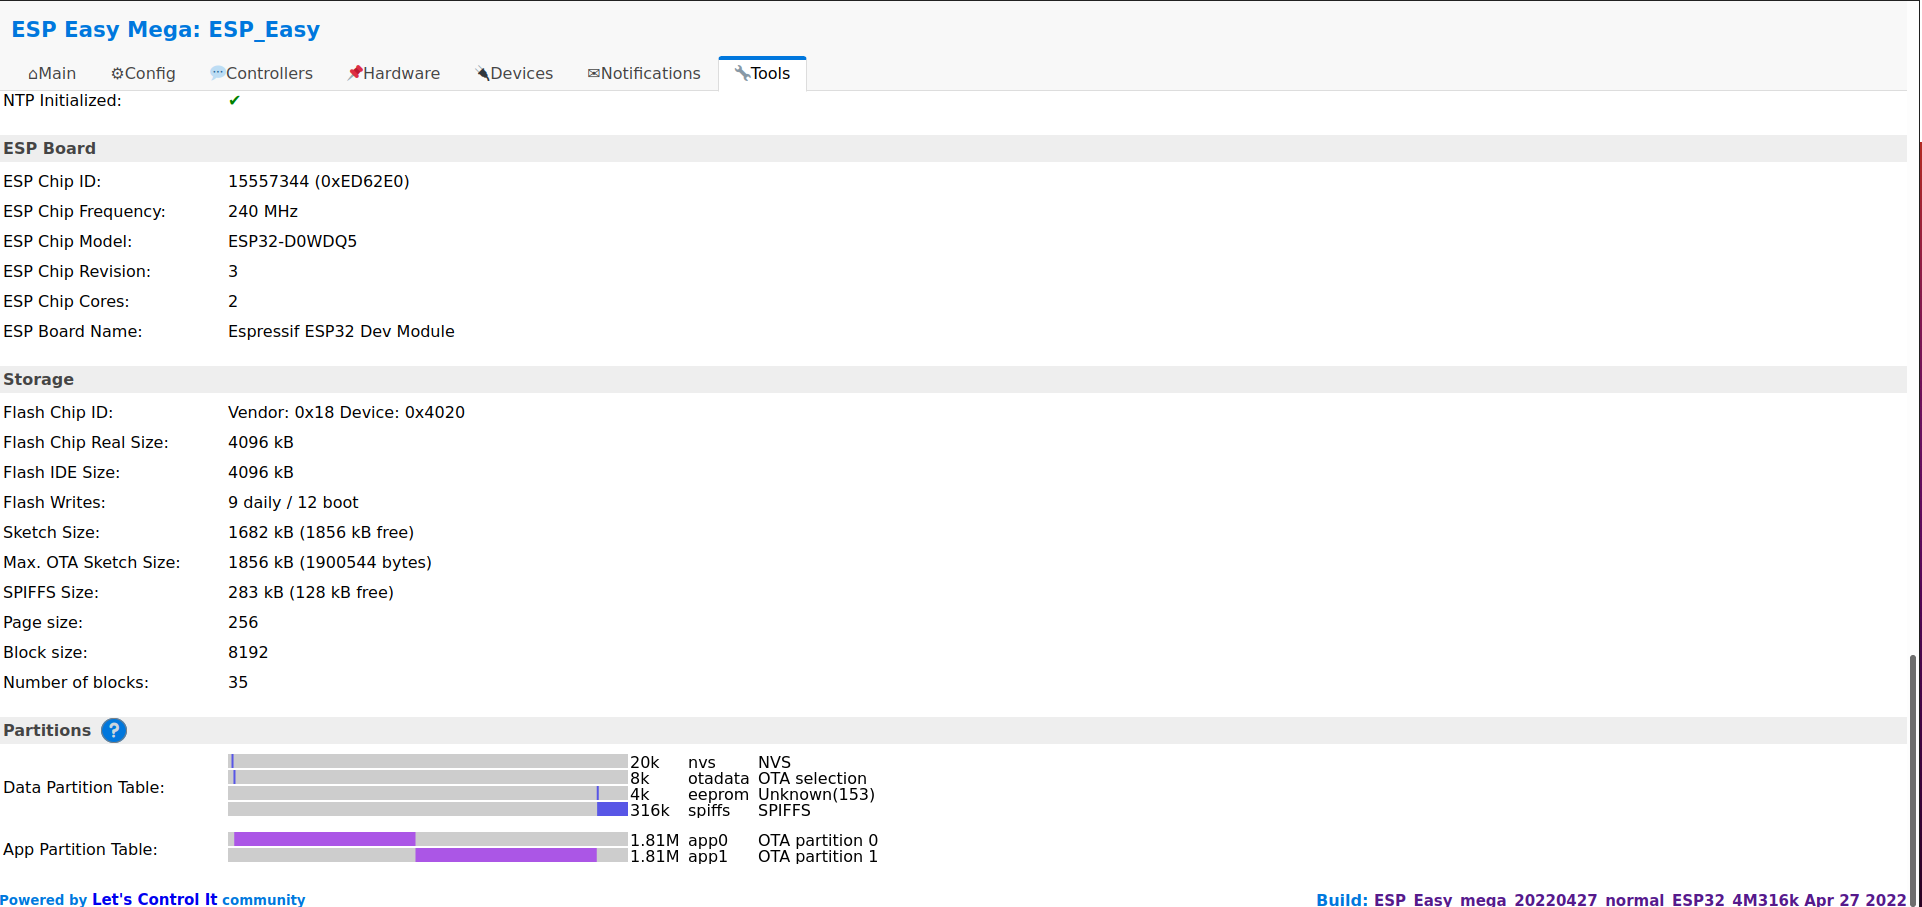This screenshot has height=907, width=1922.
Task: Select the Flash Writes value 9 daily
Action: click(293, 503)
